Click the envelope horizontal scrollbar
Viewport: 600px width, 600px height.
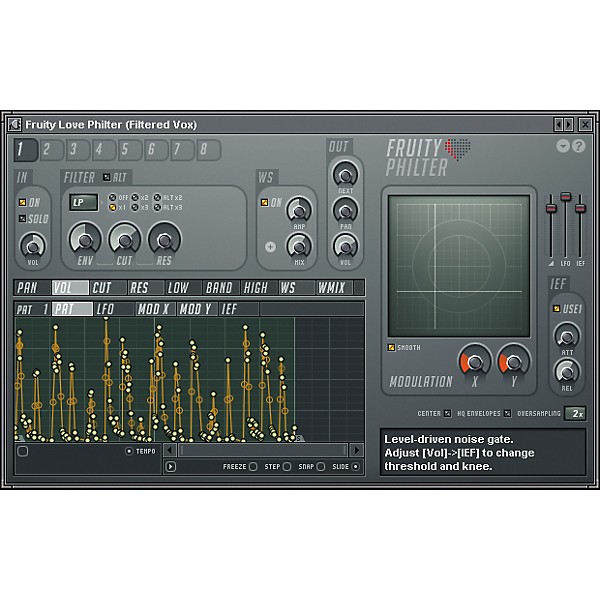coord(263,450)
